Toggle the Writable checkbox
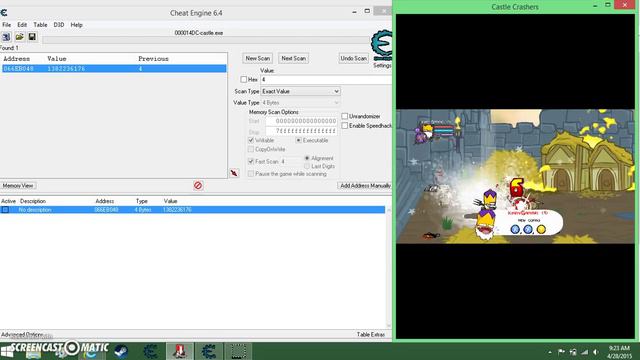This screenshot has width=640, height=360. coord(251,140)
